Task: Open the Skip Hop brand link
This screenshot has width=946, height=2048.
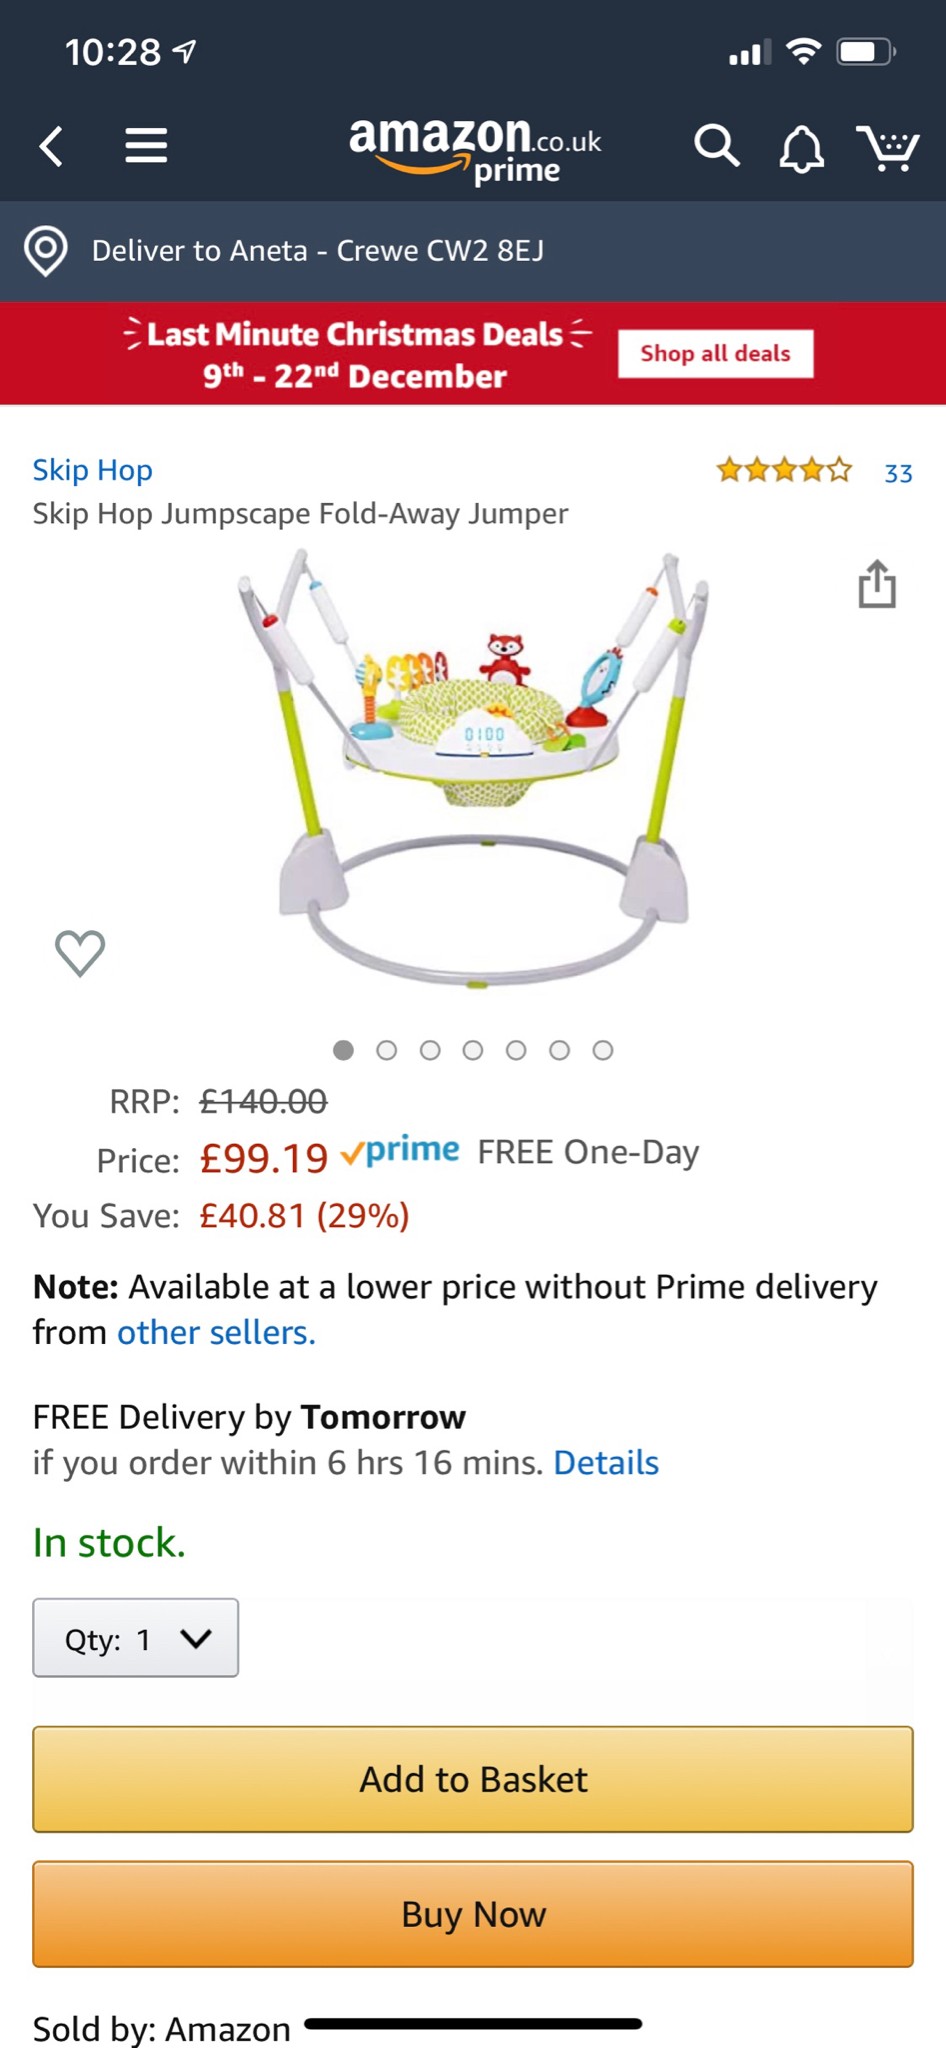Action: tap(92, 470)
